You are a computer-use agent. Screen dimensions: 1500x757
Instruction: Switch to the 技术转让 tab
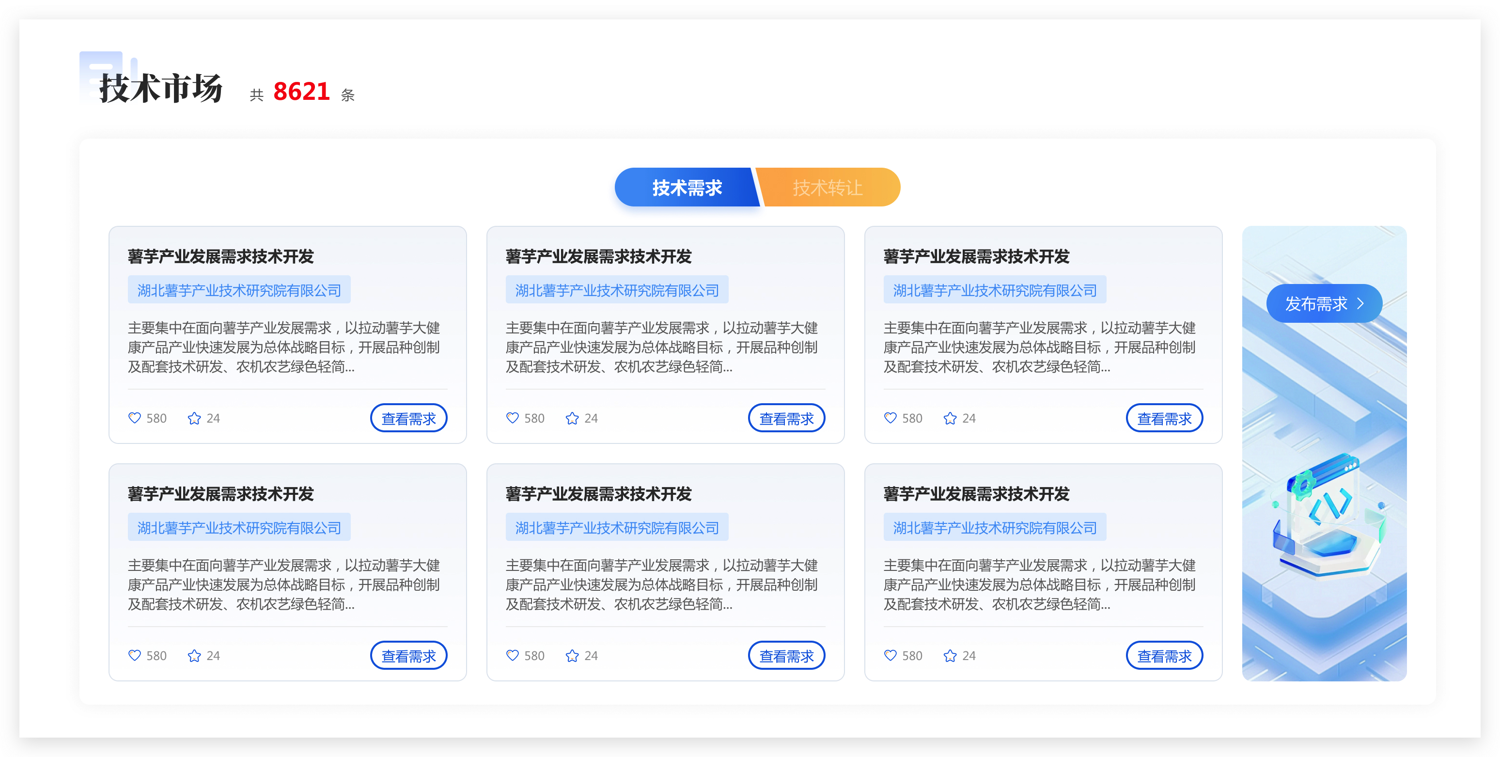pos(828,188)
